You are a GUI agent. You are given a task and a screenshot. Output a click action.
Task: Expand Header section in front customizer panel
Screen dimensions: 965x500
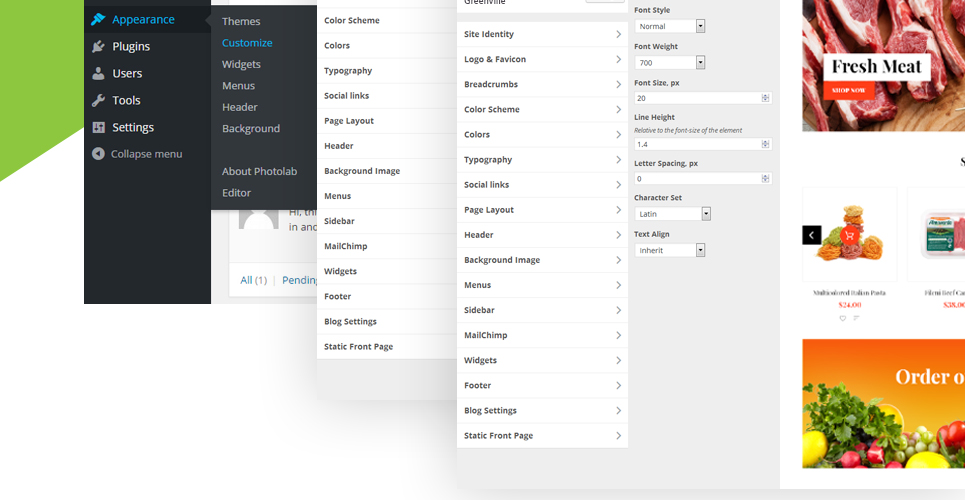point(542,235)
